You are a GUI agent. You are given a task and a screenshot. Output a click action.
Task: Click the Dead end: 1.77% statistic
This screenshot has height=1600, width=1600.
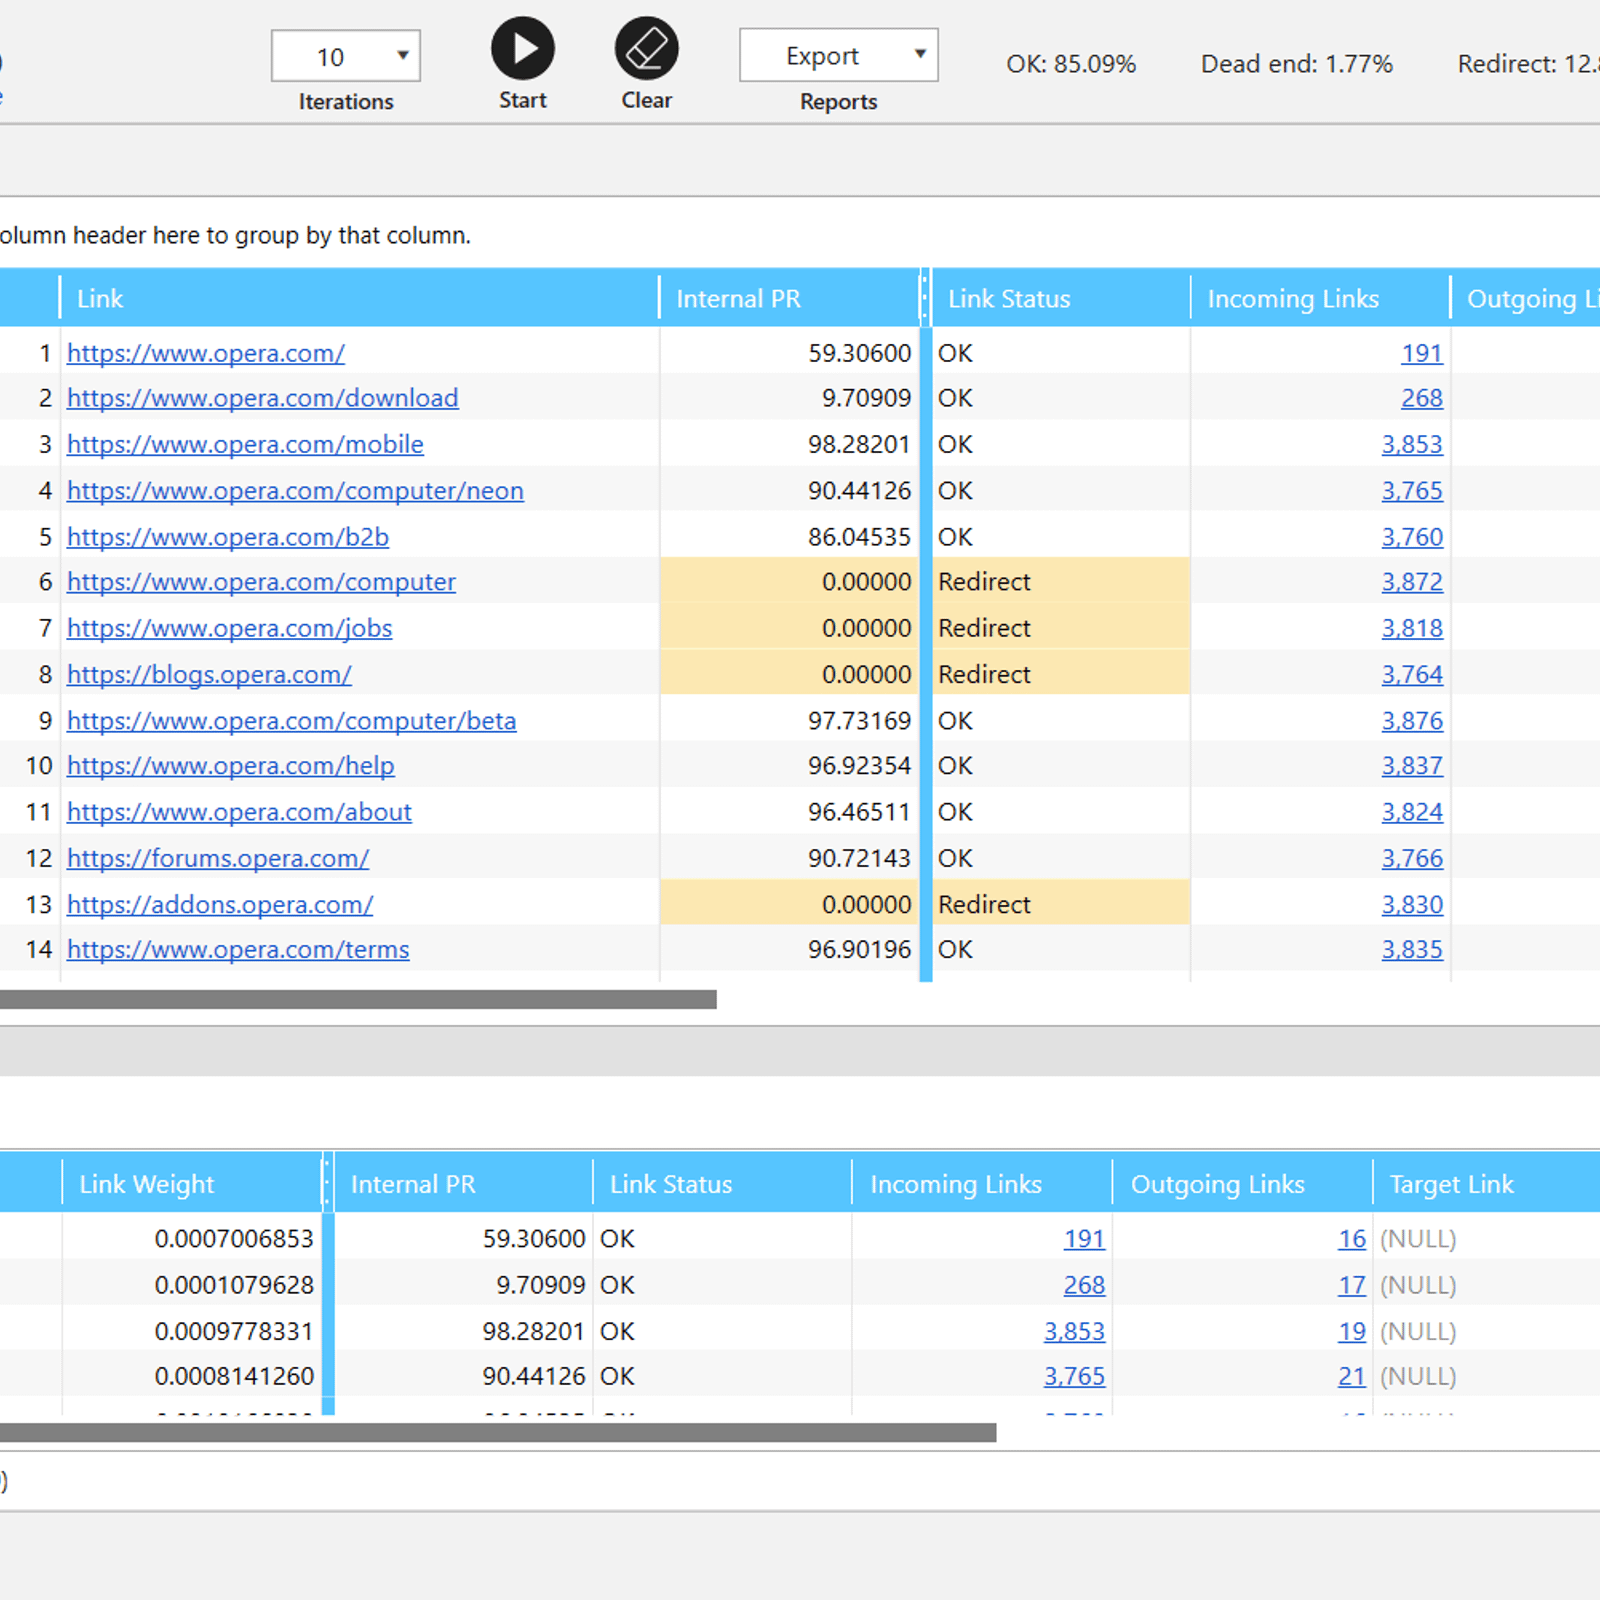coord(1297,64)
